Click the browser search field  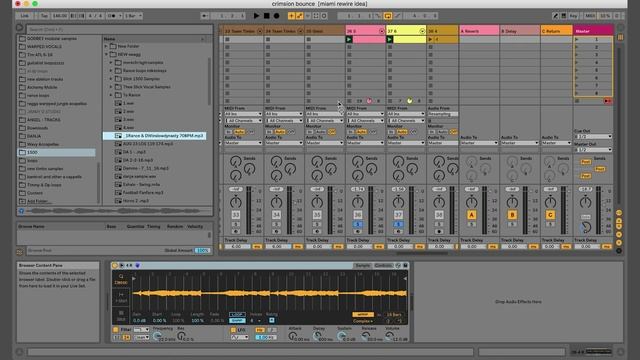point(119,29)
